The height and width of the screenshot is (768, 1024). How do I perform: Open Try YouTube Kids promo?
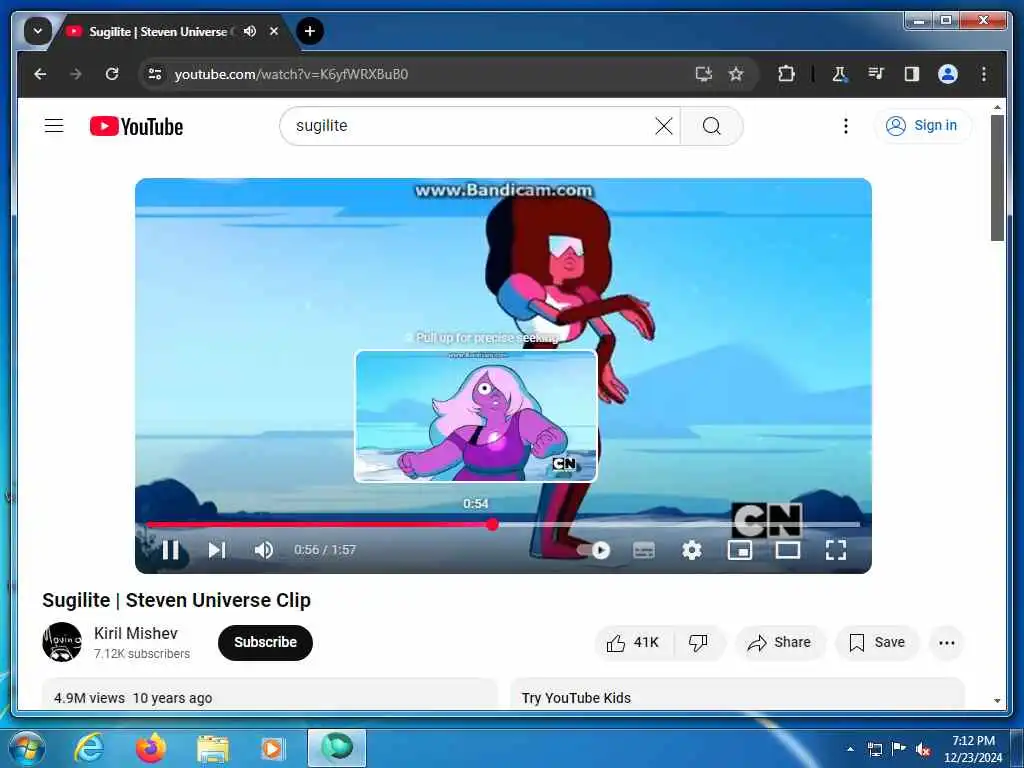pos(737,694)
